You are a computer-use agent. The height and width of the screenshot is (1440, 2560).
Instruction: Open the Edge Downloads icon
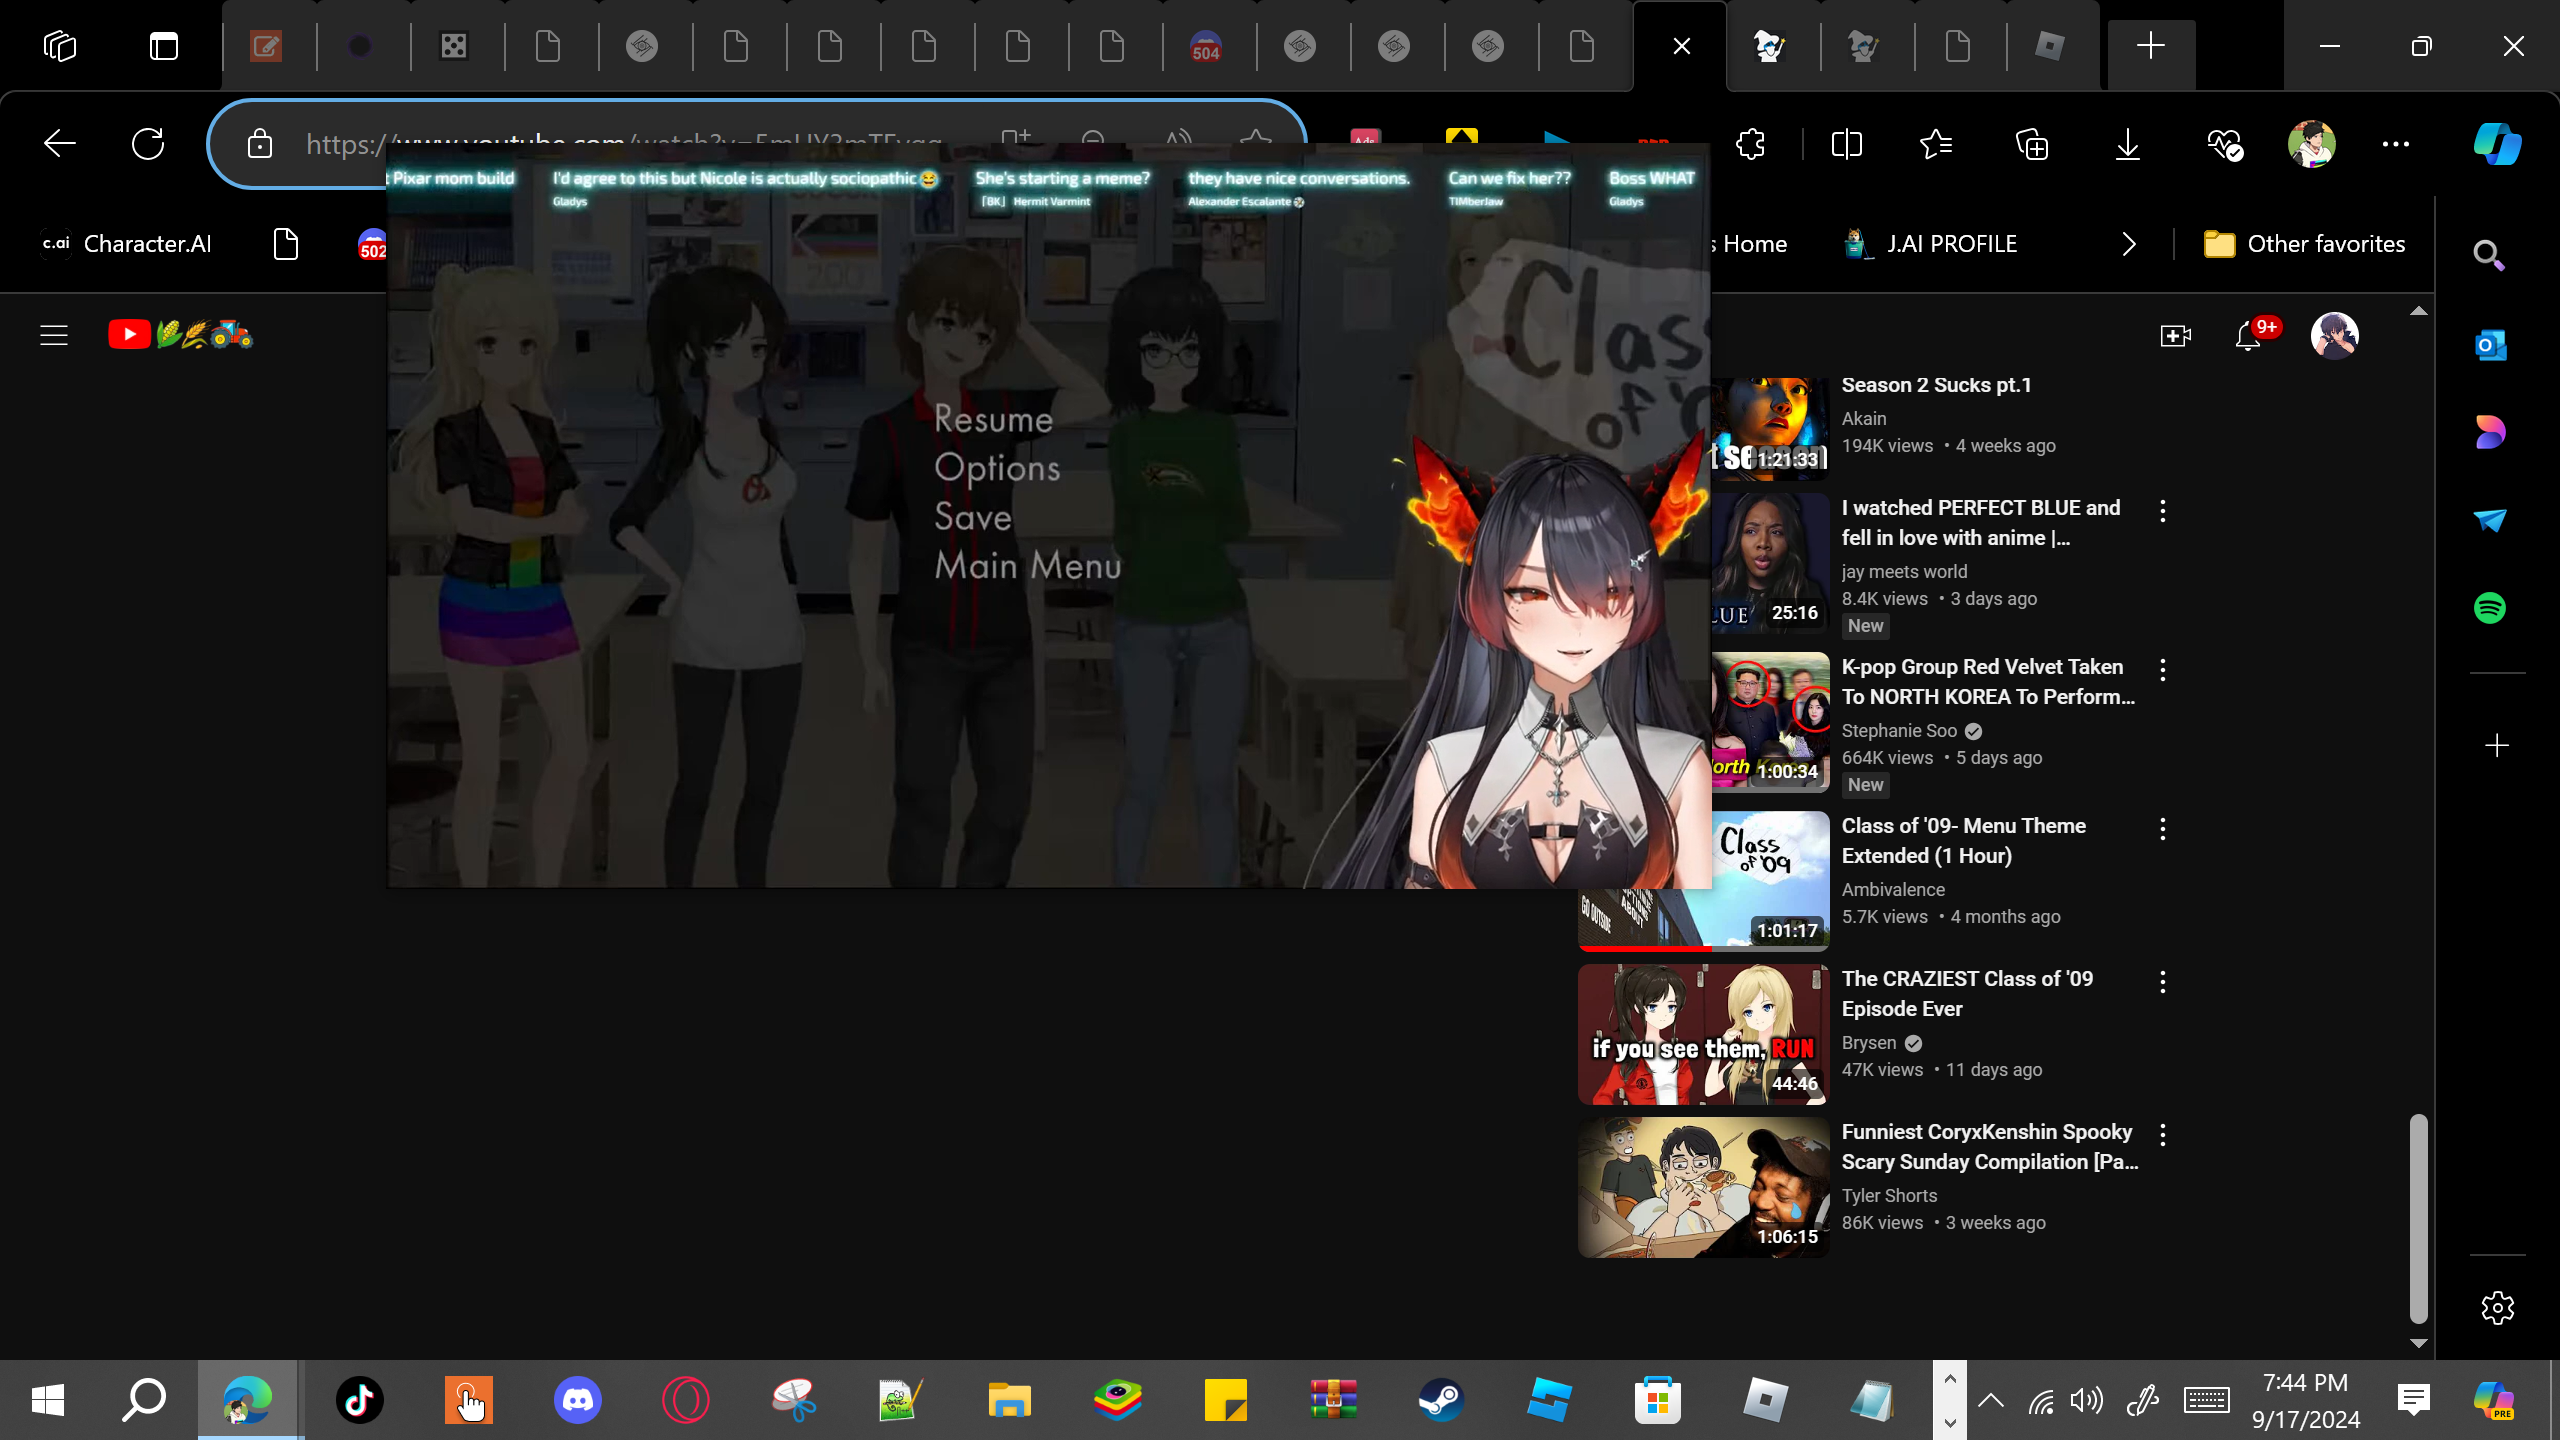tap(2128, 145)
